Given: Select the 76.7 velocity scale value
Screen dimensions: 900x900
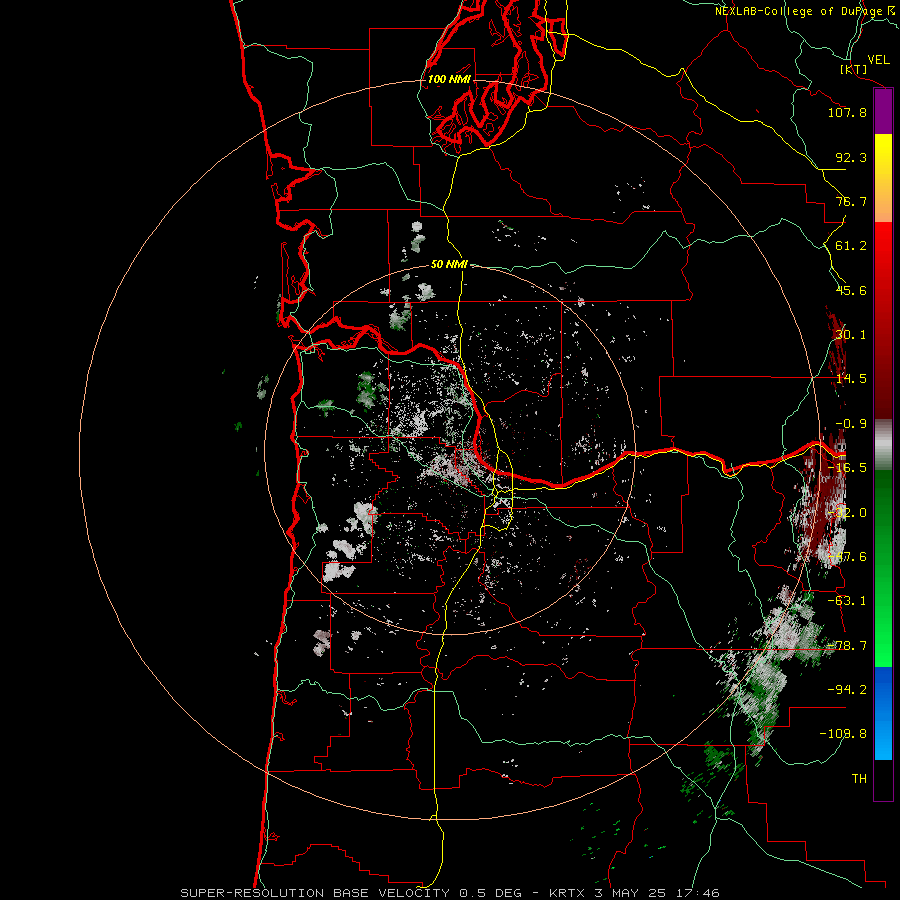Looking at the screenshot, I should [851, 201].
